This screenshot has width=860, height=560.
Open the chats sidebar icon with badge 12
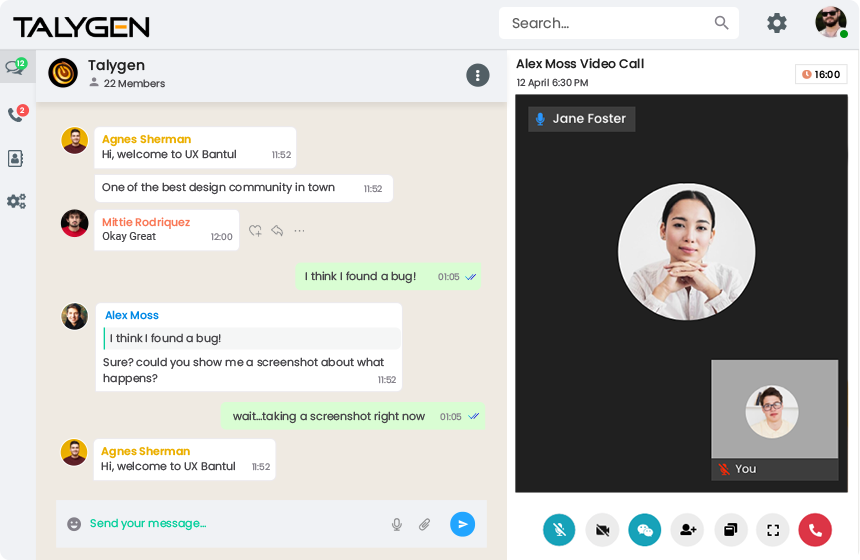[16, 66]
